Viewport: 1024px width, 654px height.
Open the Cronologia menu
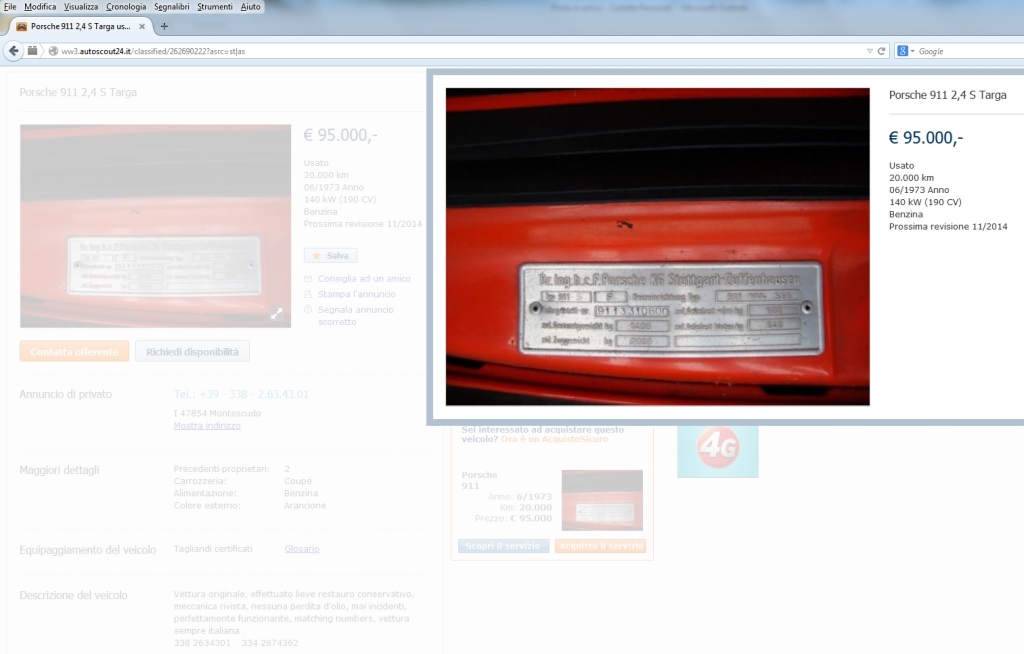coord(126,7)
